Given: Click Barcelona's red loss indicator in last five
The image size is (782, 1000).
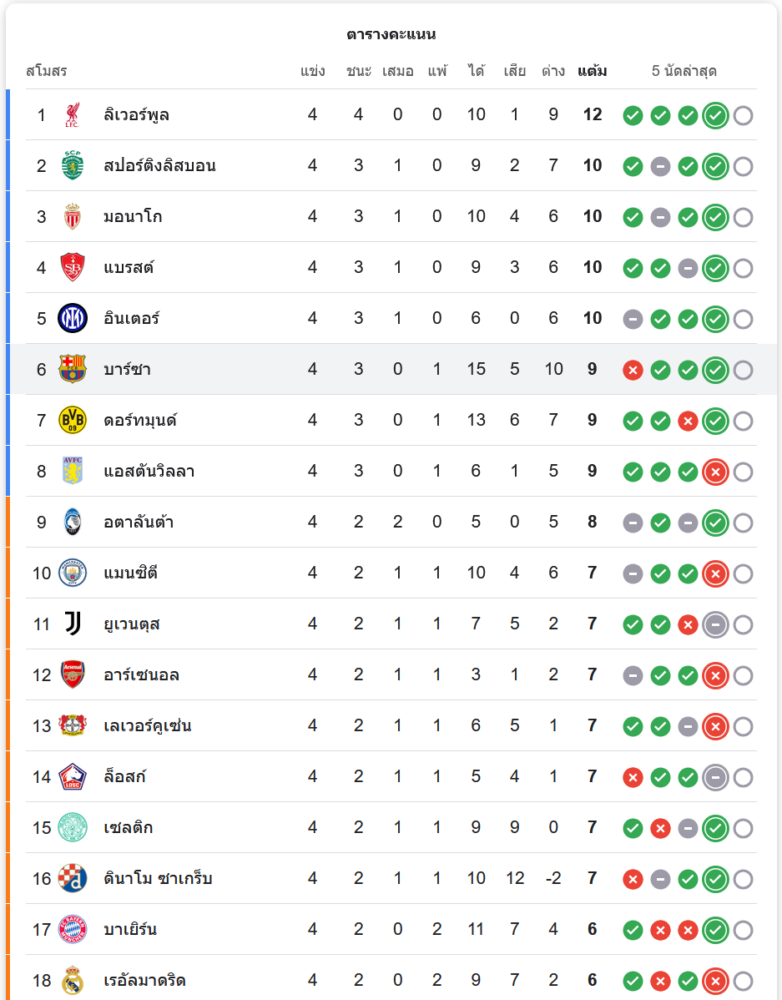Looking at the screenshot, I should (633, 371).
